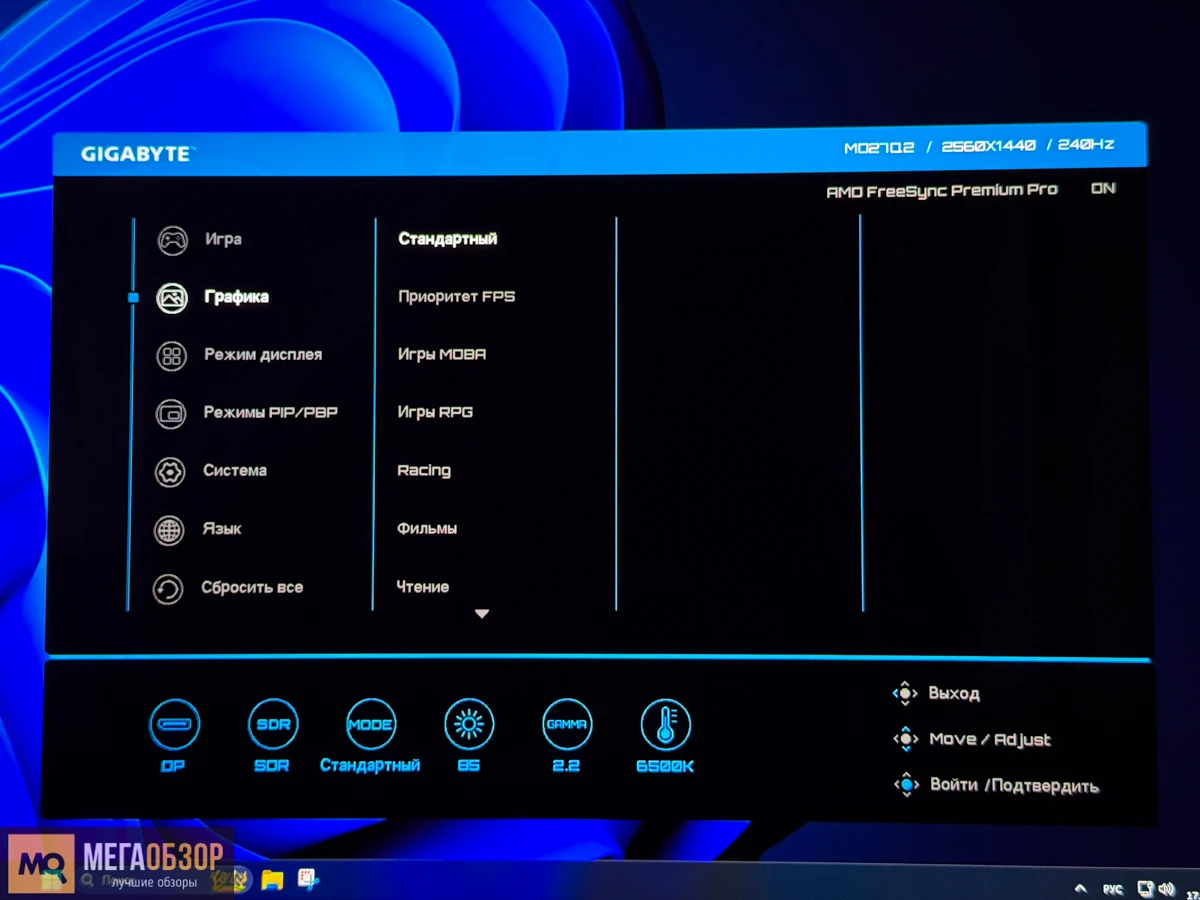Click the gamma value 2.2
This screenshot has width=1200, height=900.
click(x=567, y=766)
